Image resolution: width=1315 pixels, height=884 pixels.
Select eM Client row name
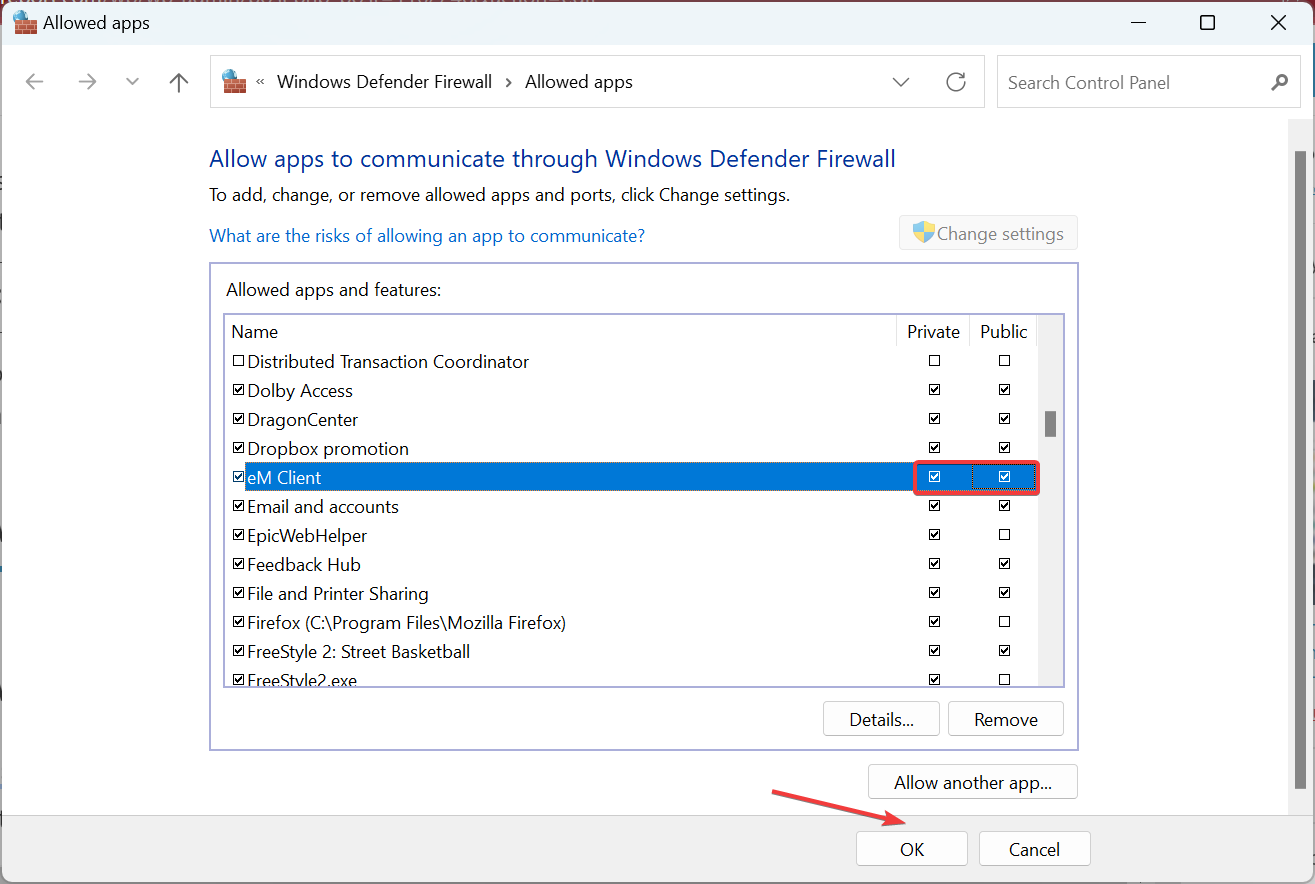click(285, 477)
